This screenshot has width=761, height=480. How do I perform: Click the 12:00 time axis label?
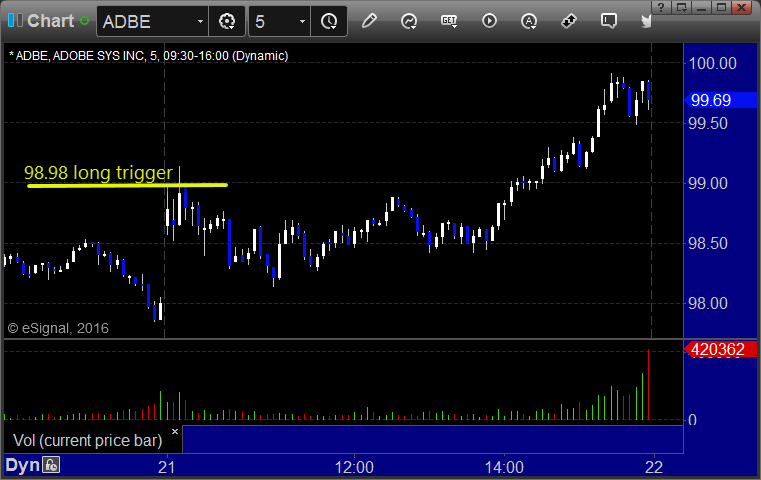click(x=354, y=467)
